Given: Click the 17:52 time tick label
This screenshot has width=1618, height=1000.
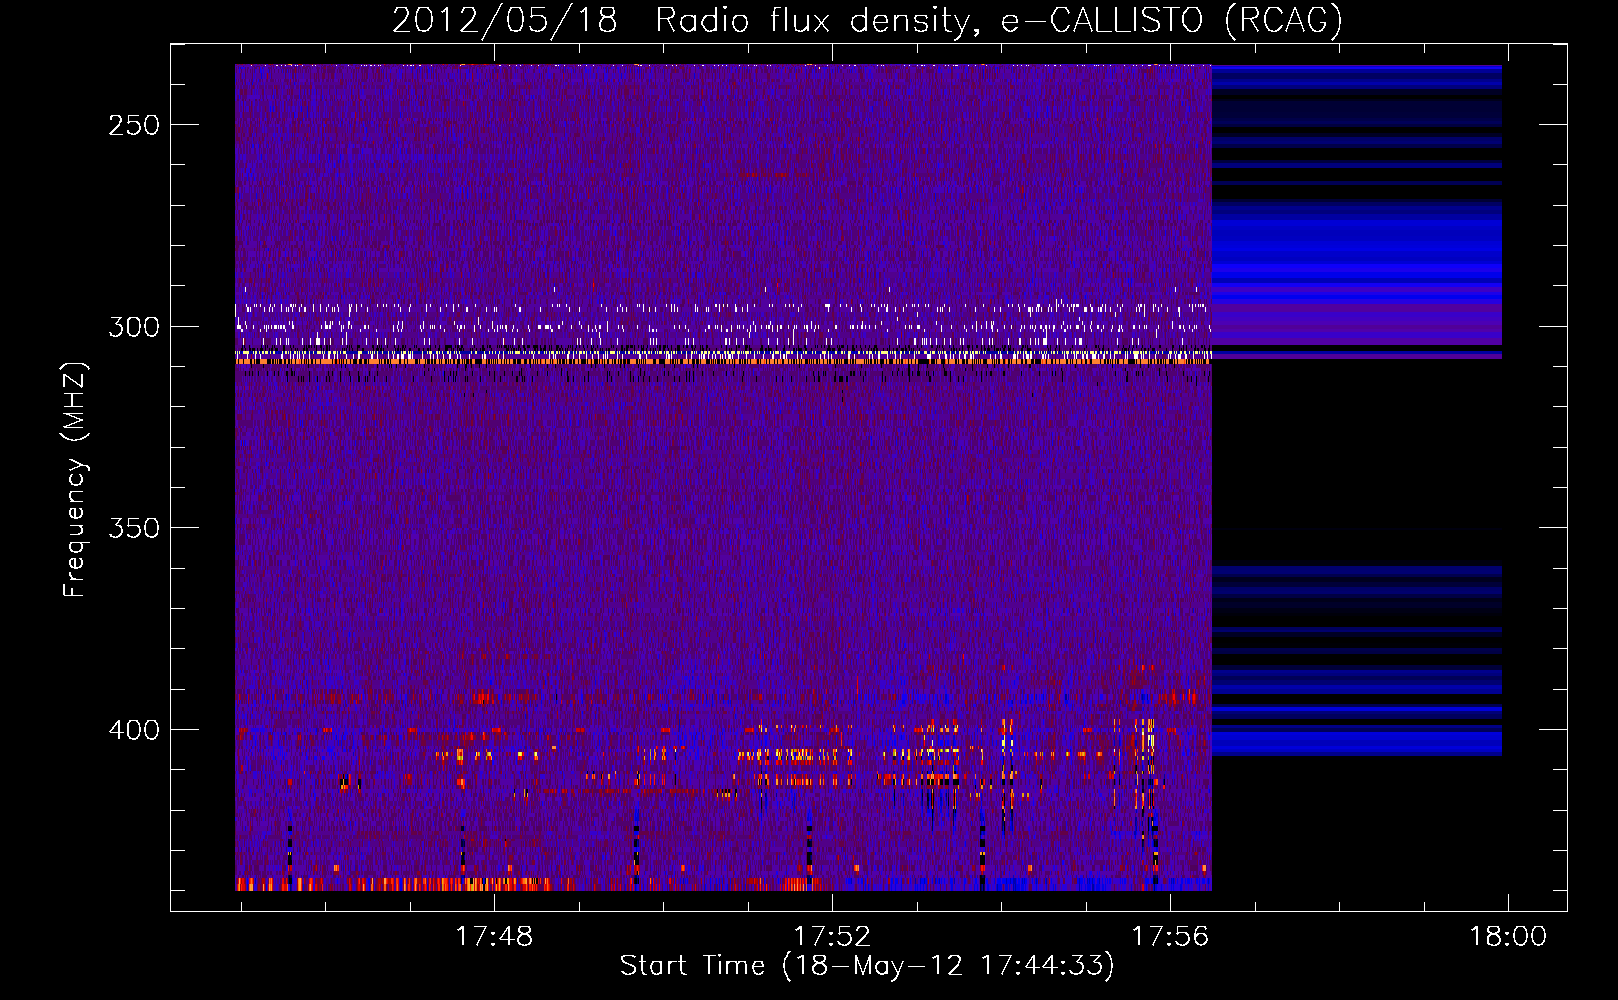Looking at the screenshot, I should click(832, 937).
